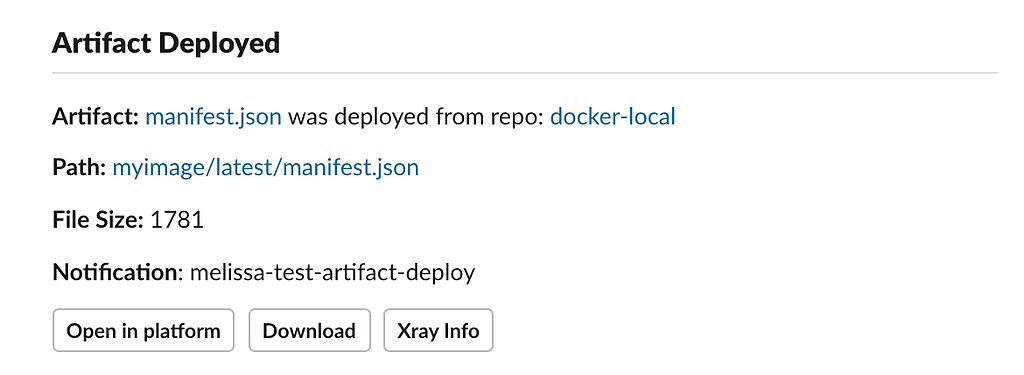Click the word 'Xray' on the button
This screenshot has height=375, width=1024.
417,331
